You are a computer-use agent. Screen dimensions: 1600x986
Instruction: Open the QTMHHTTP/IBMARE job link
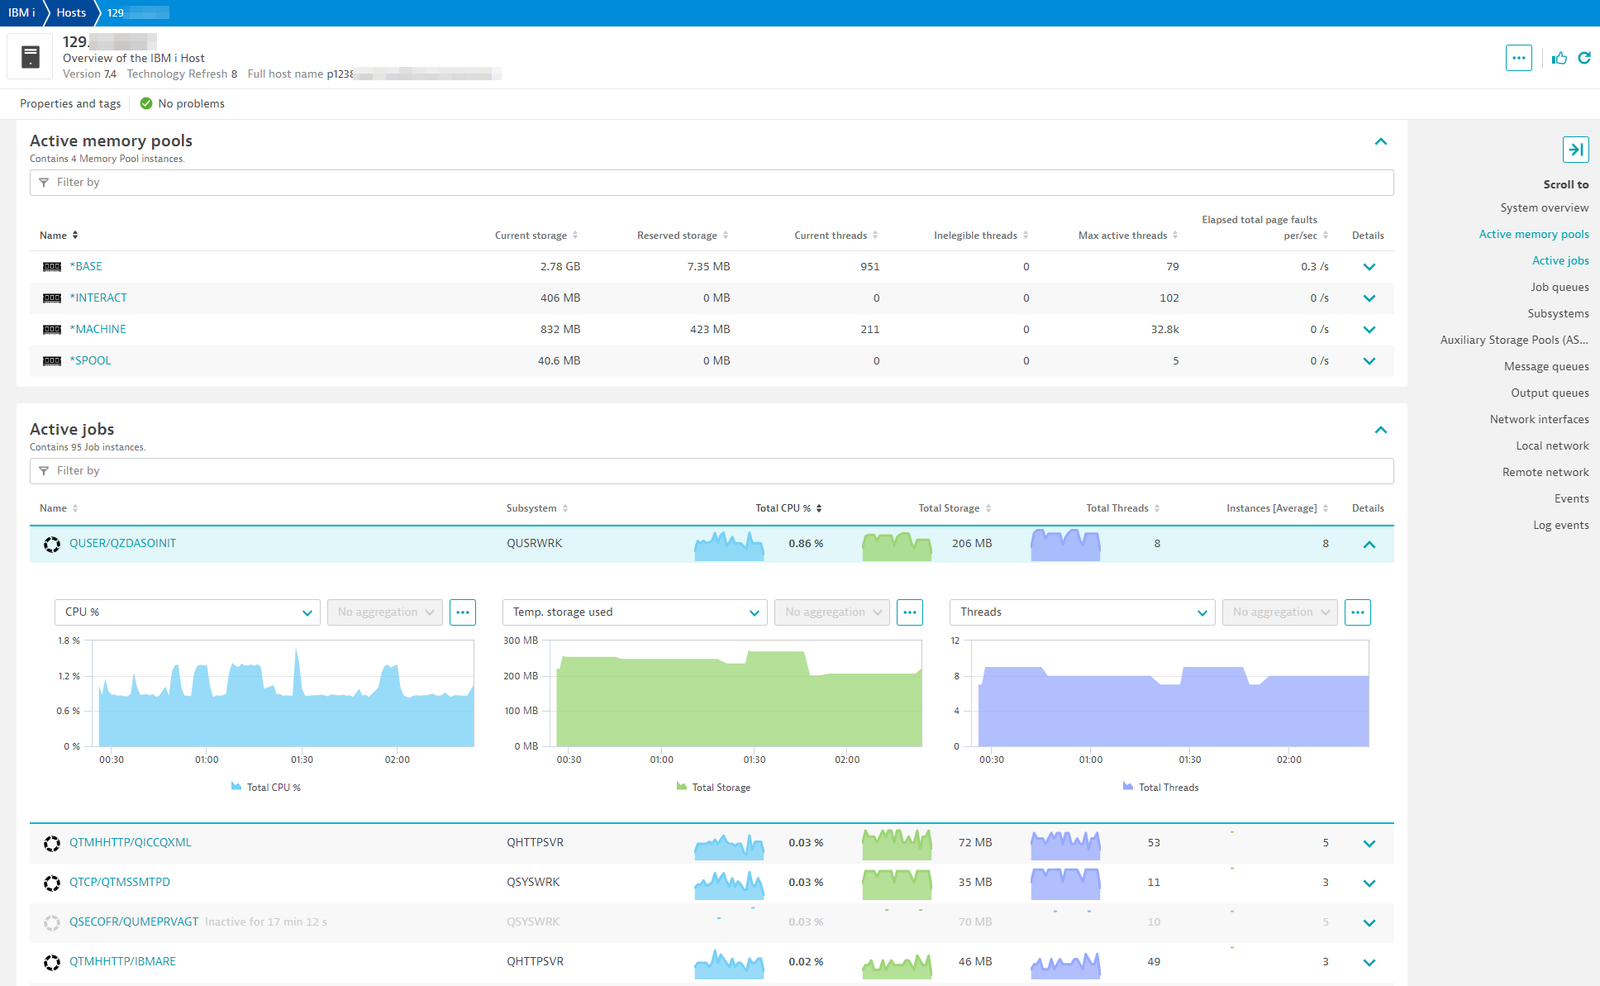coord(122,962)
